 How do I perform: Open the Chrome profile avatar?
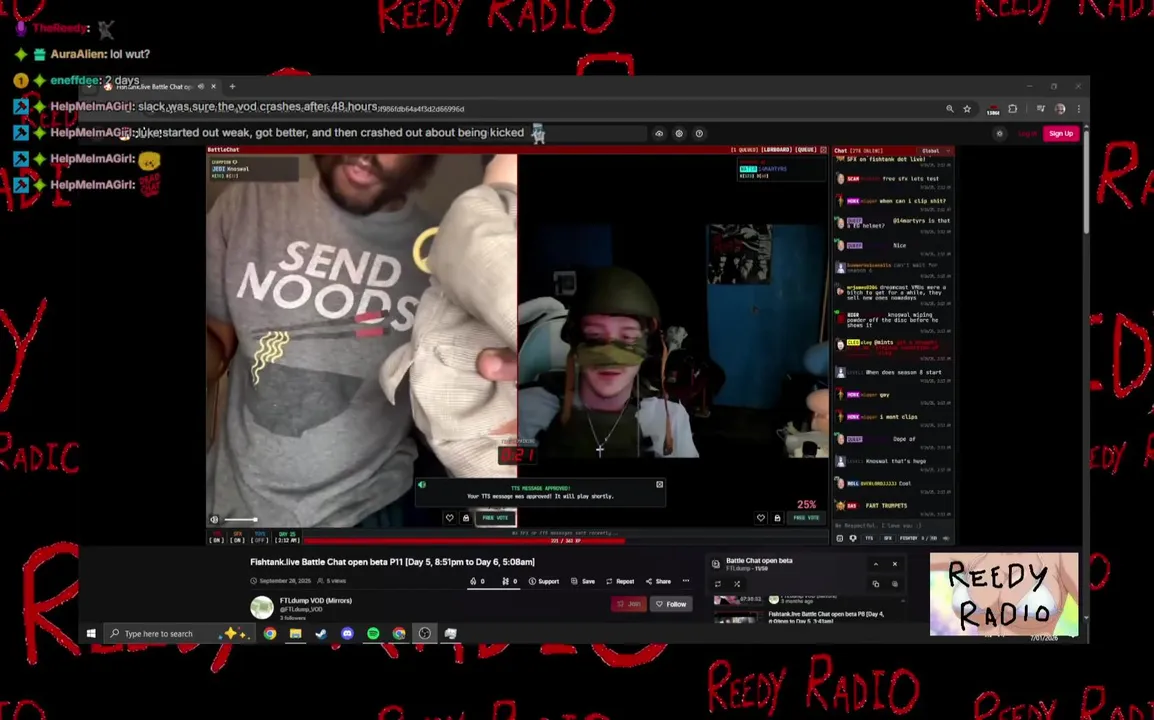(x=1060, y=109)
